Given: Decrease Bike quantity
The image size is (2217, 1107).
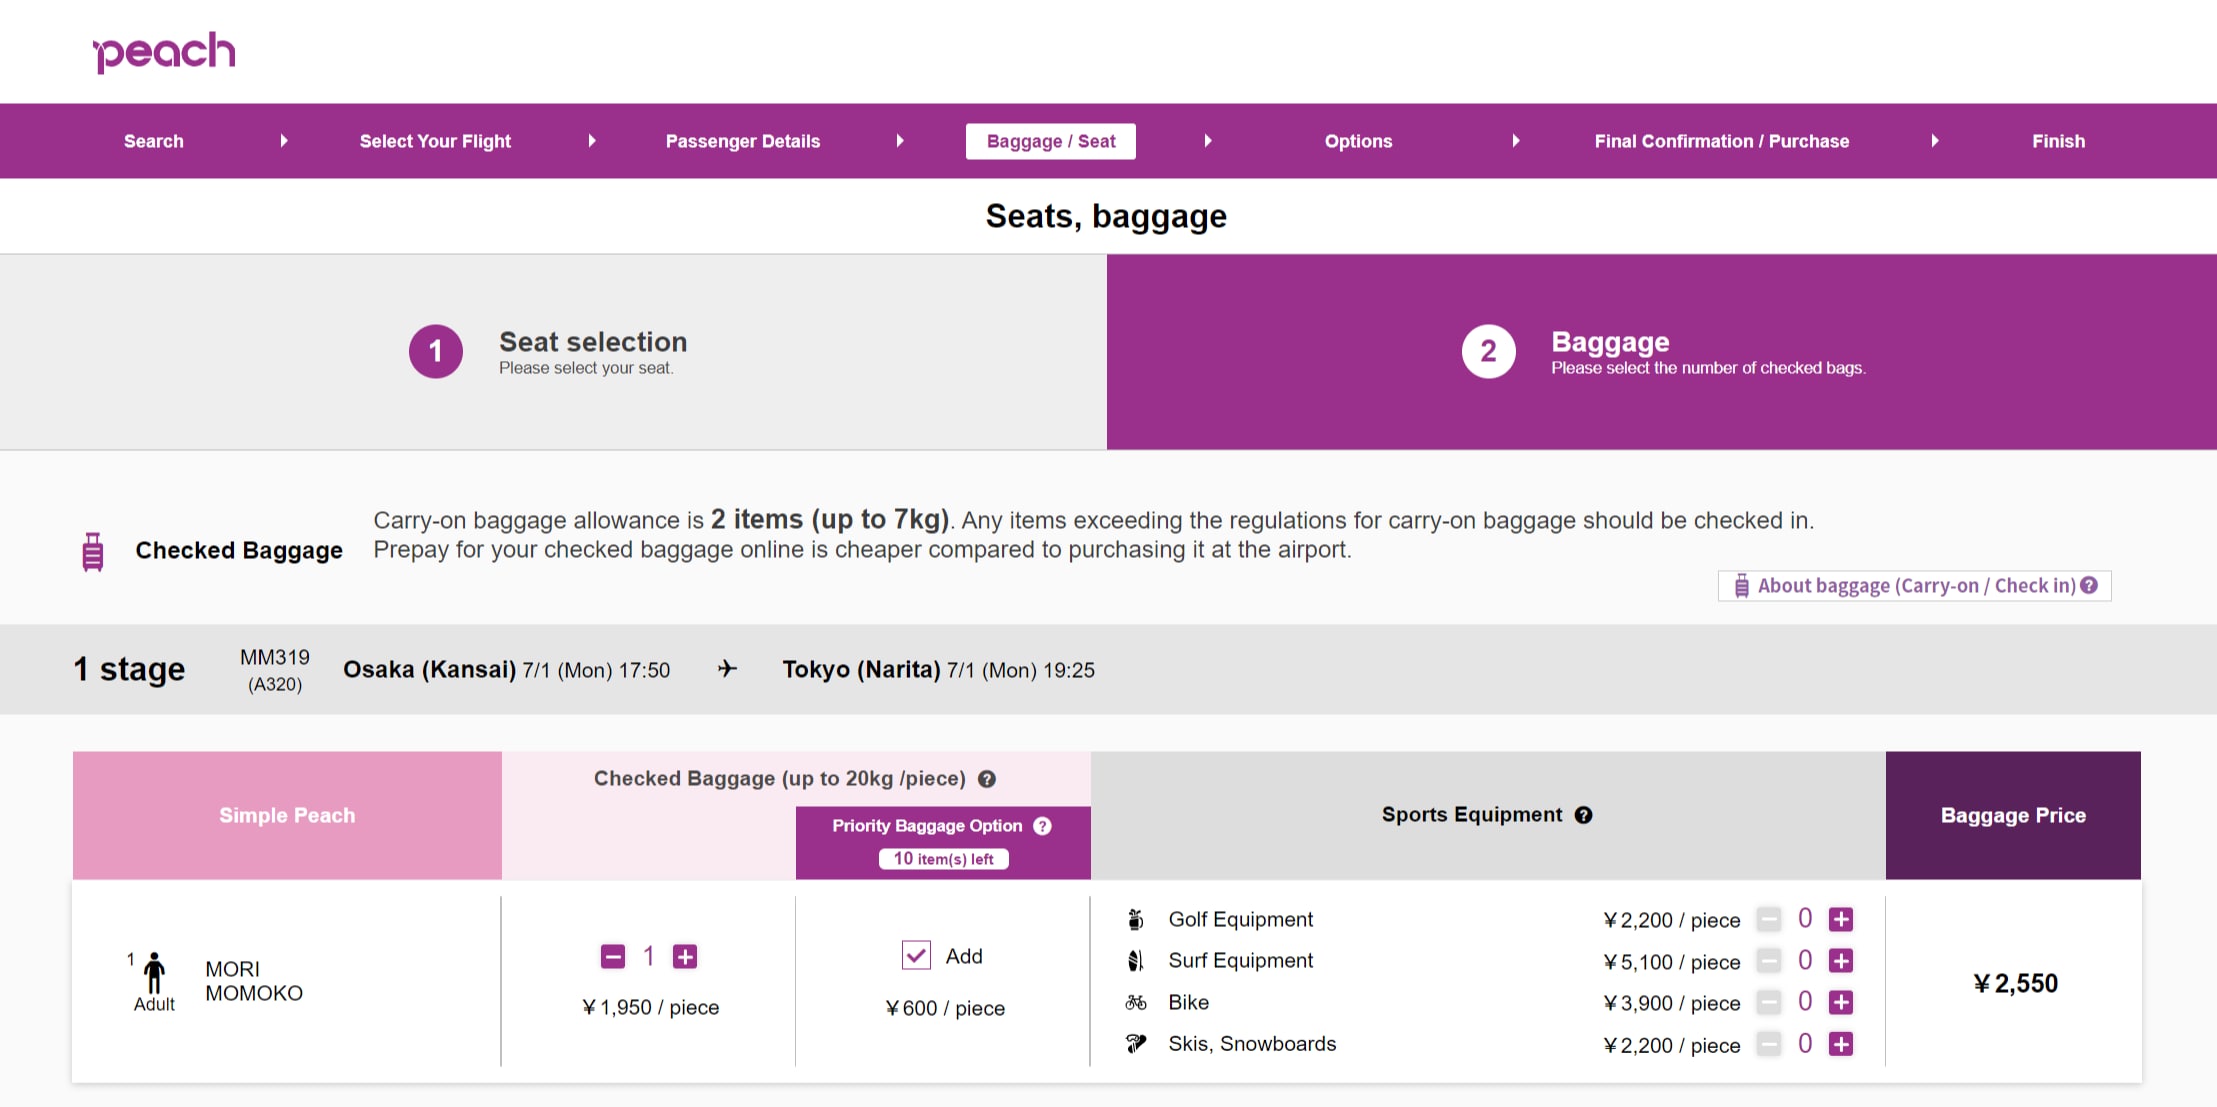Looking at the screenshot, I should (x=1769, y=1002).
